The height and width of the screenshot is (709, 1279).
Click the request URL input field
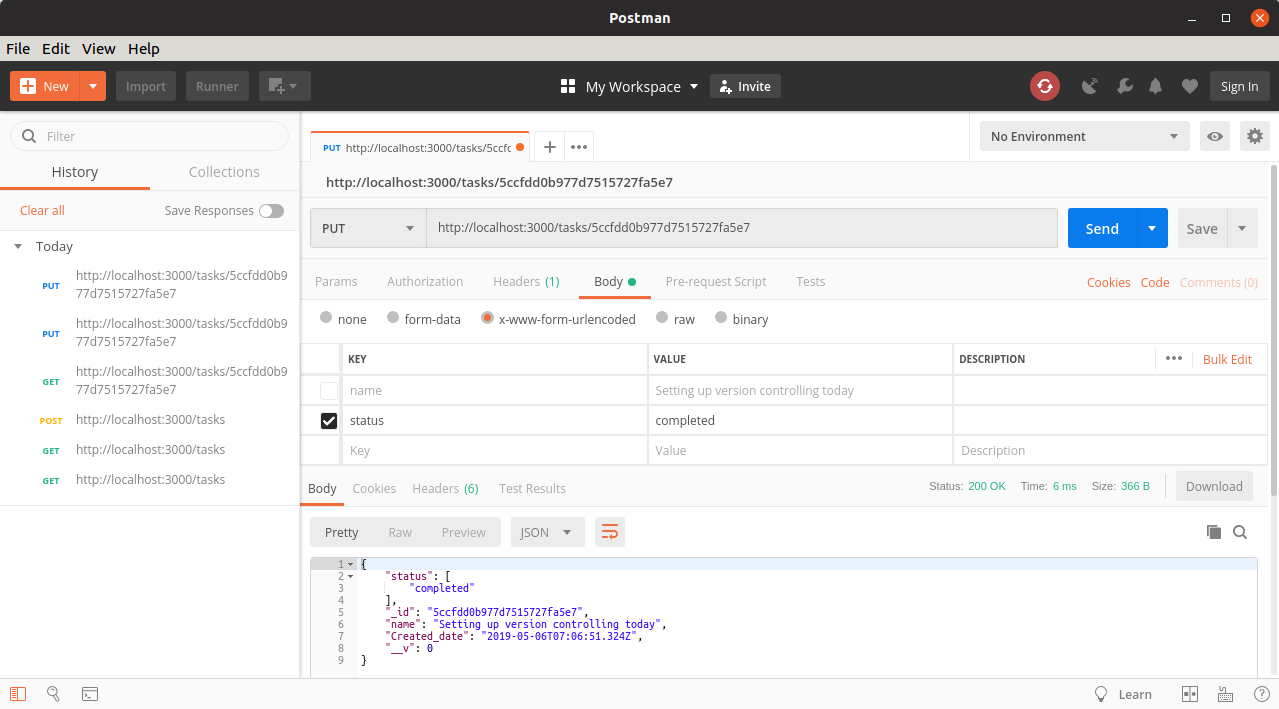tap(742, 228)
